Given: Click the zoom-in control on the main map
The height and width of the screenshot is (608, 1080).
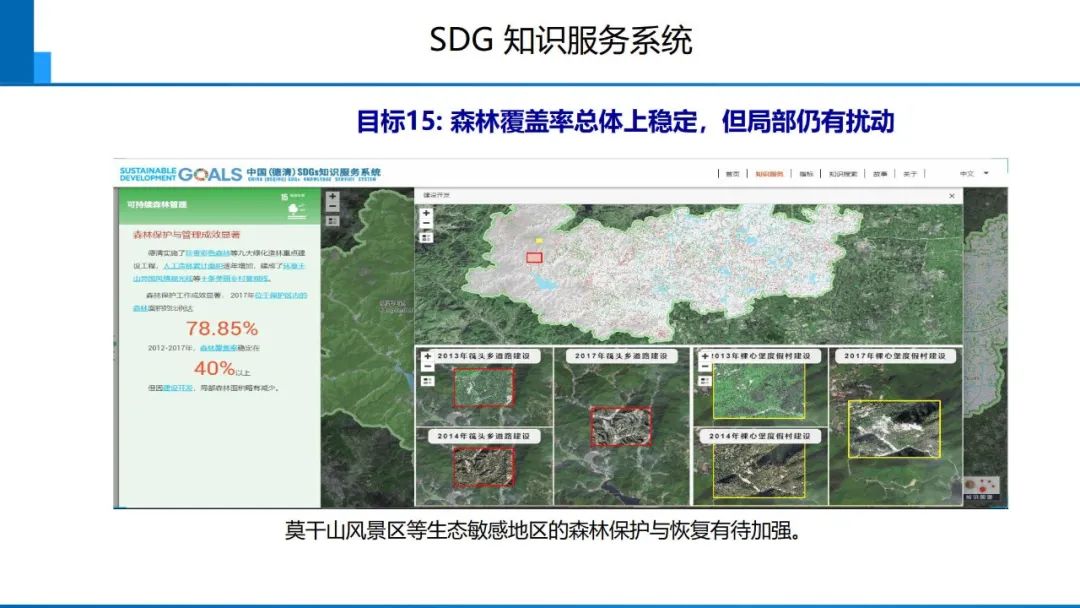Looking at the screenshot, I should [x=333, y=196].
